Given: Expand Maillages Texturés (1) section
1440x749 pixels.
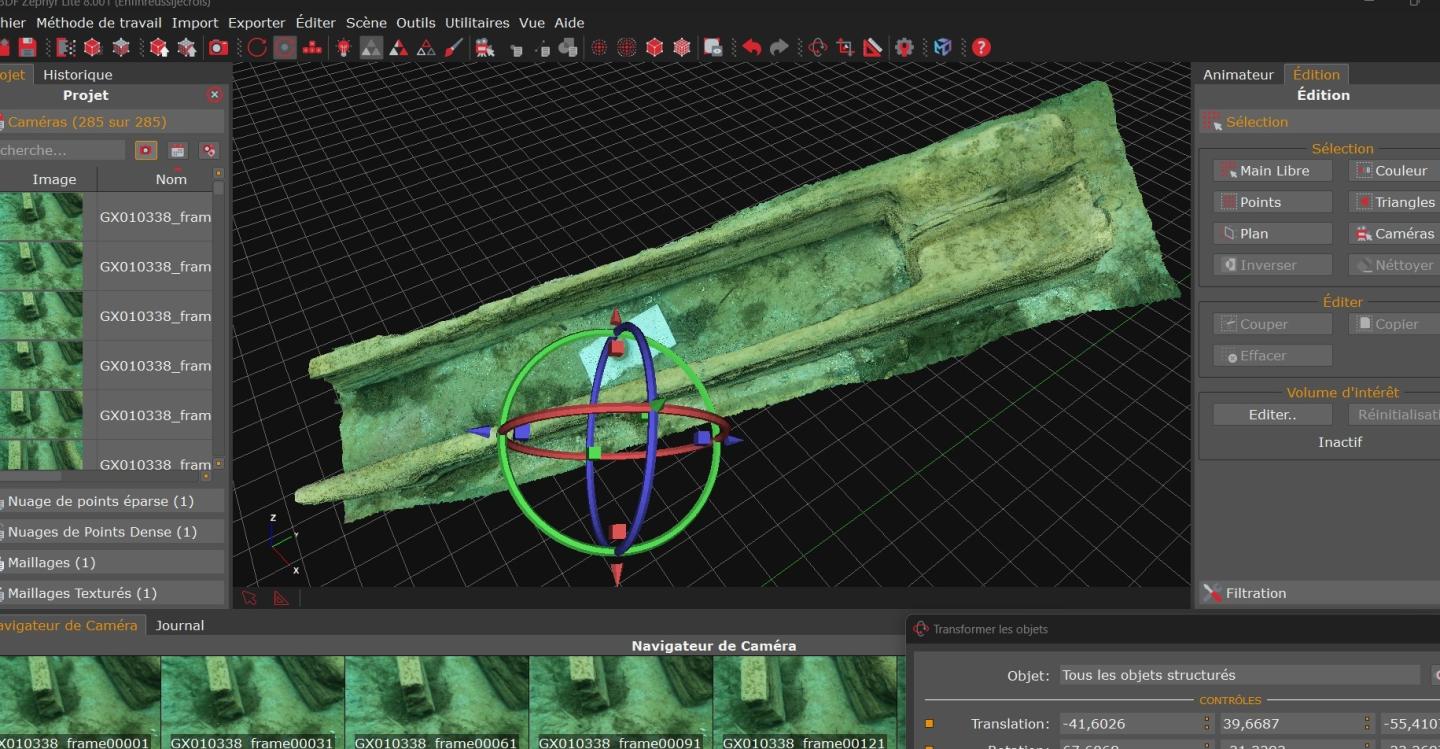Looking at the screenshot, I should (111, 594).
